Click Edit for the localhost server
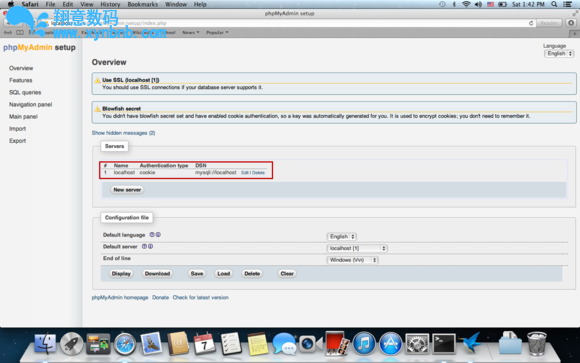Image resolution: width=580 pixels, height=363 pixels. tap(245, 173)
